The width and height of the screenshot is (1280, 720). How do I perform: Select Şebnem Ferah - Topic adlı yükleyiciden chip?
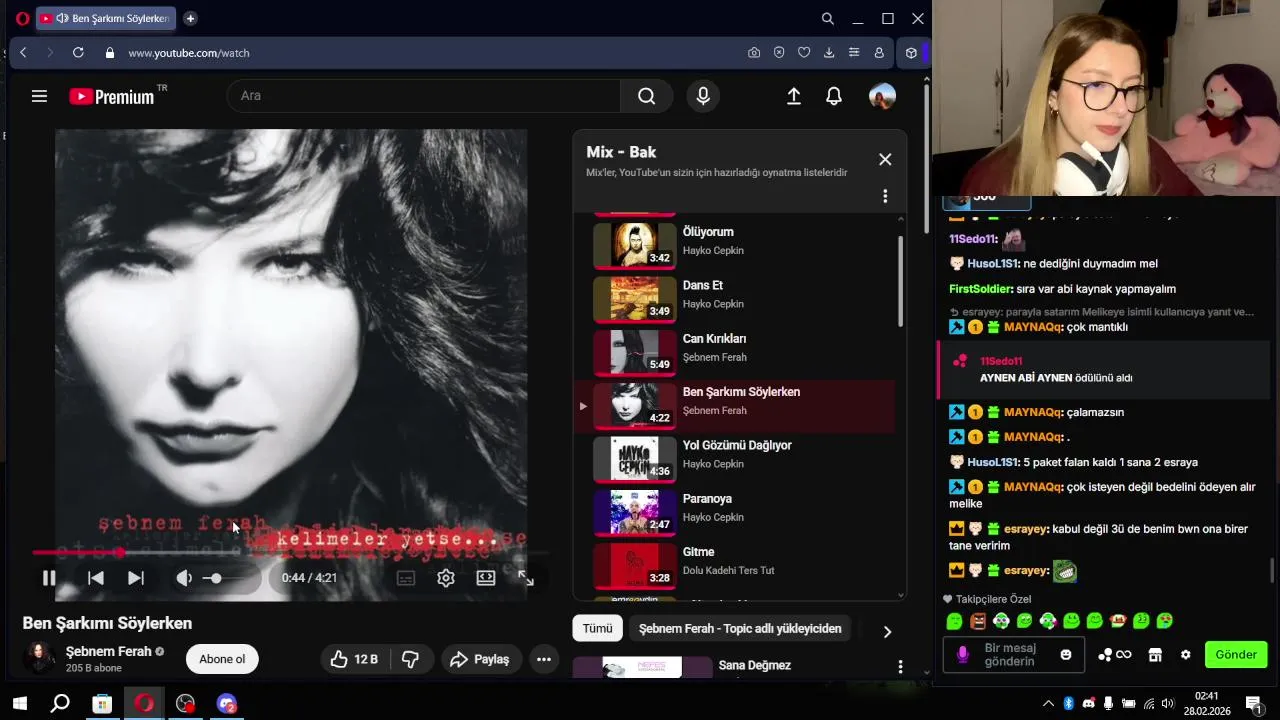point(740,628)
